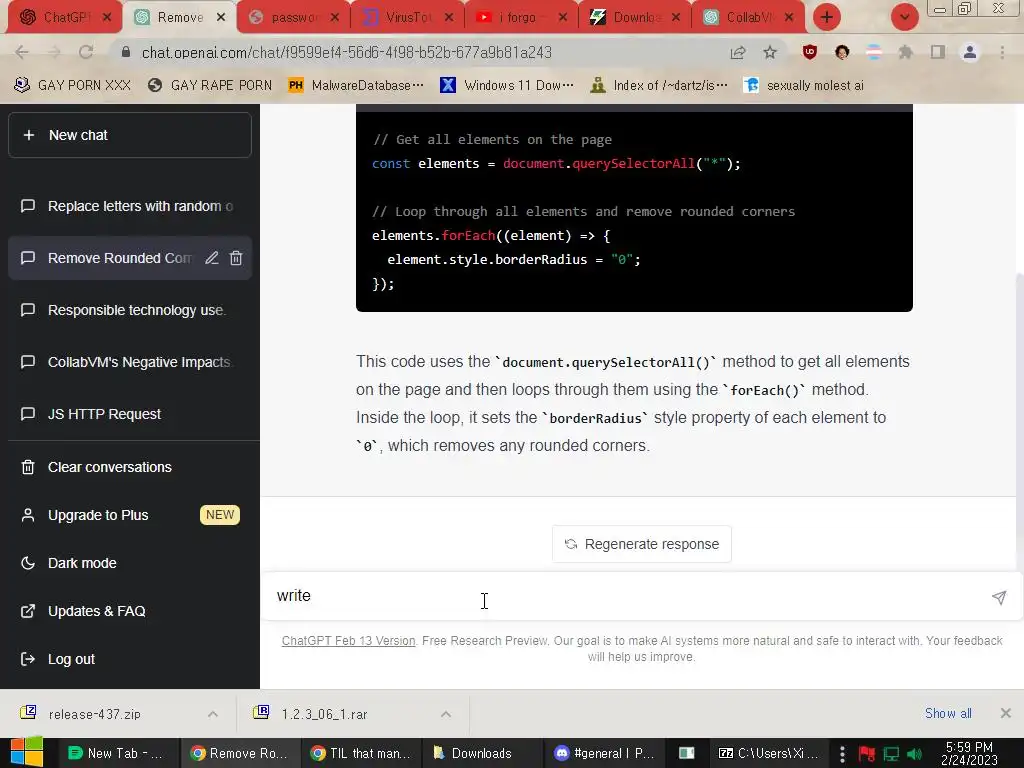Open the ChatGPT Feb 13 Version link
Screen dimensions: 1024x768
tap(348, 641)
